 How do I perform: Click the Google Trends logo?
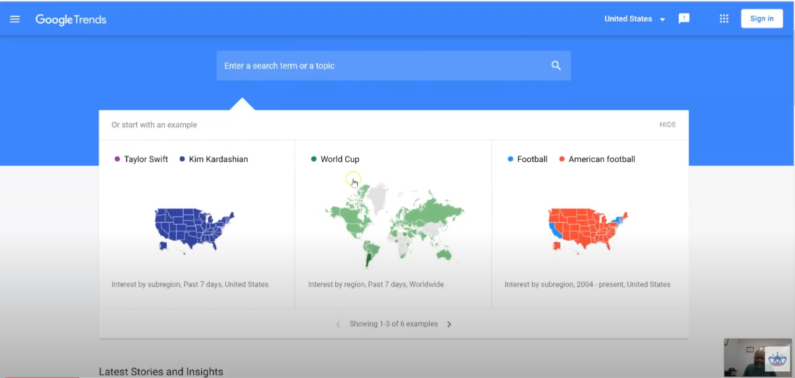coord(70,20)
